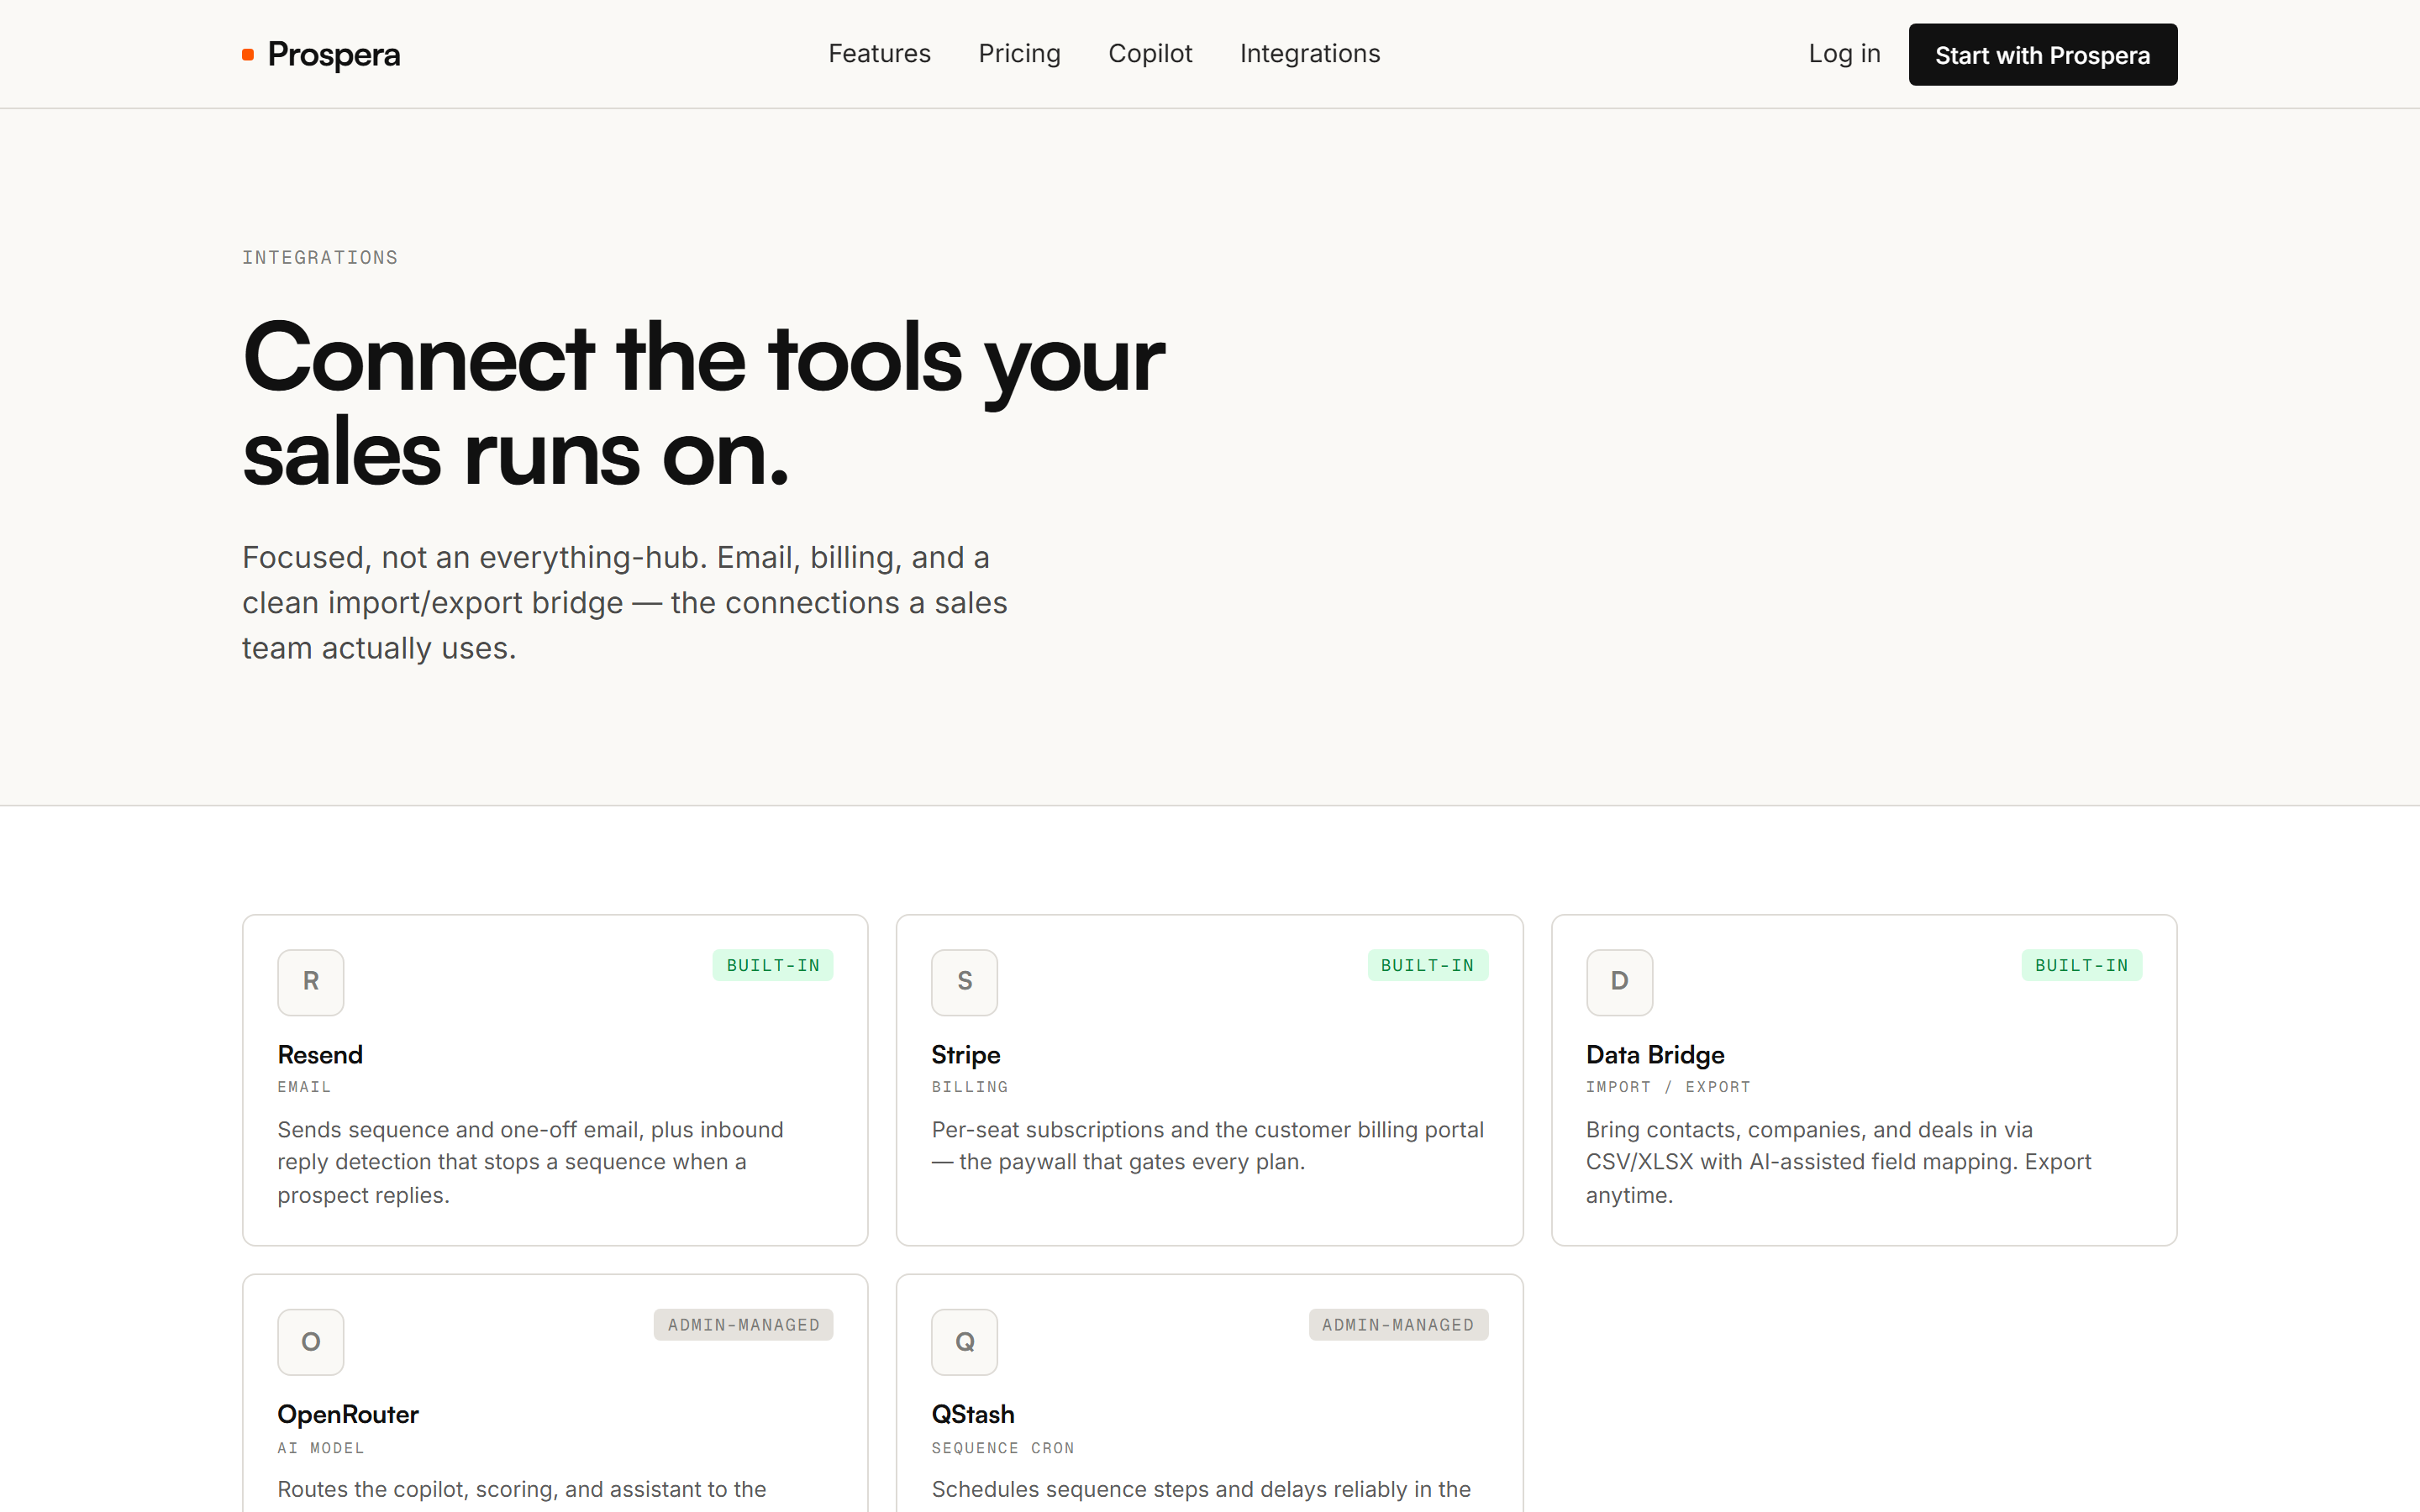
Task: Click the Start with Prospera button
Action: [2042, 55]
